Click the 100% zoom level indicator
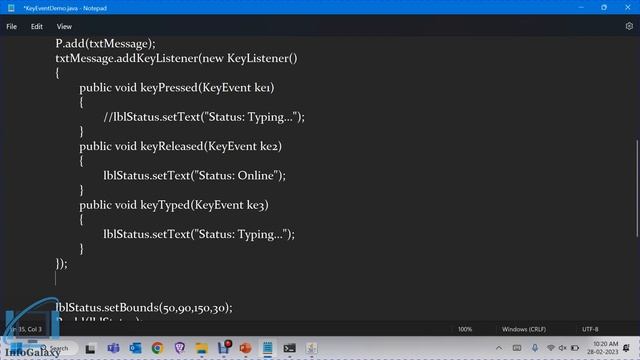This screenshot has height=360, width=640. click(464, 329)
